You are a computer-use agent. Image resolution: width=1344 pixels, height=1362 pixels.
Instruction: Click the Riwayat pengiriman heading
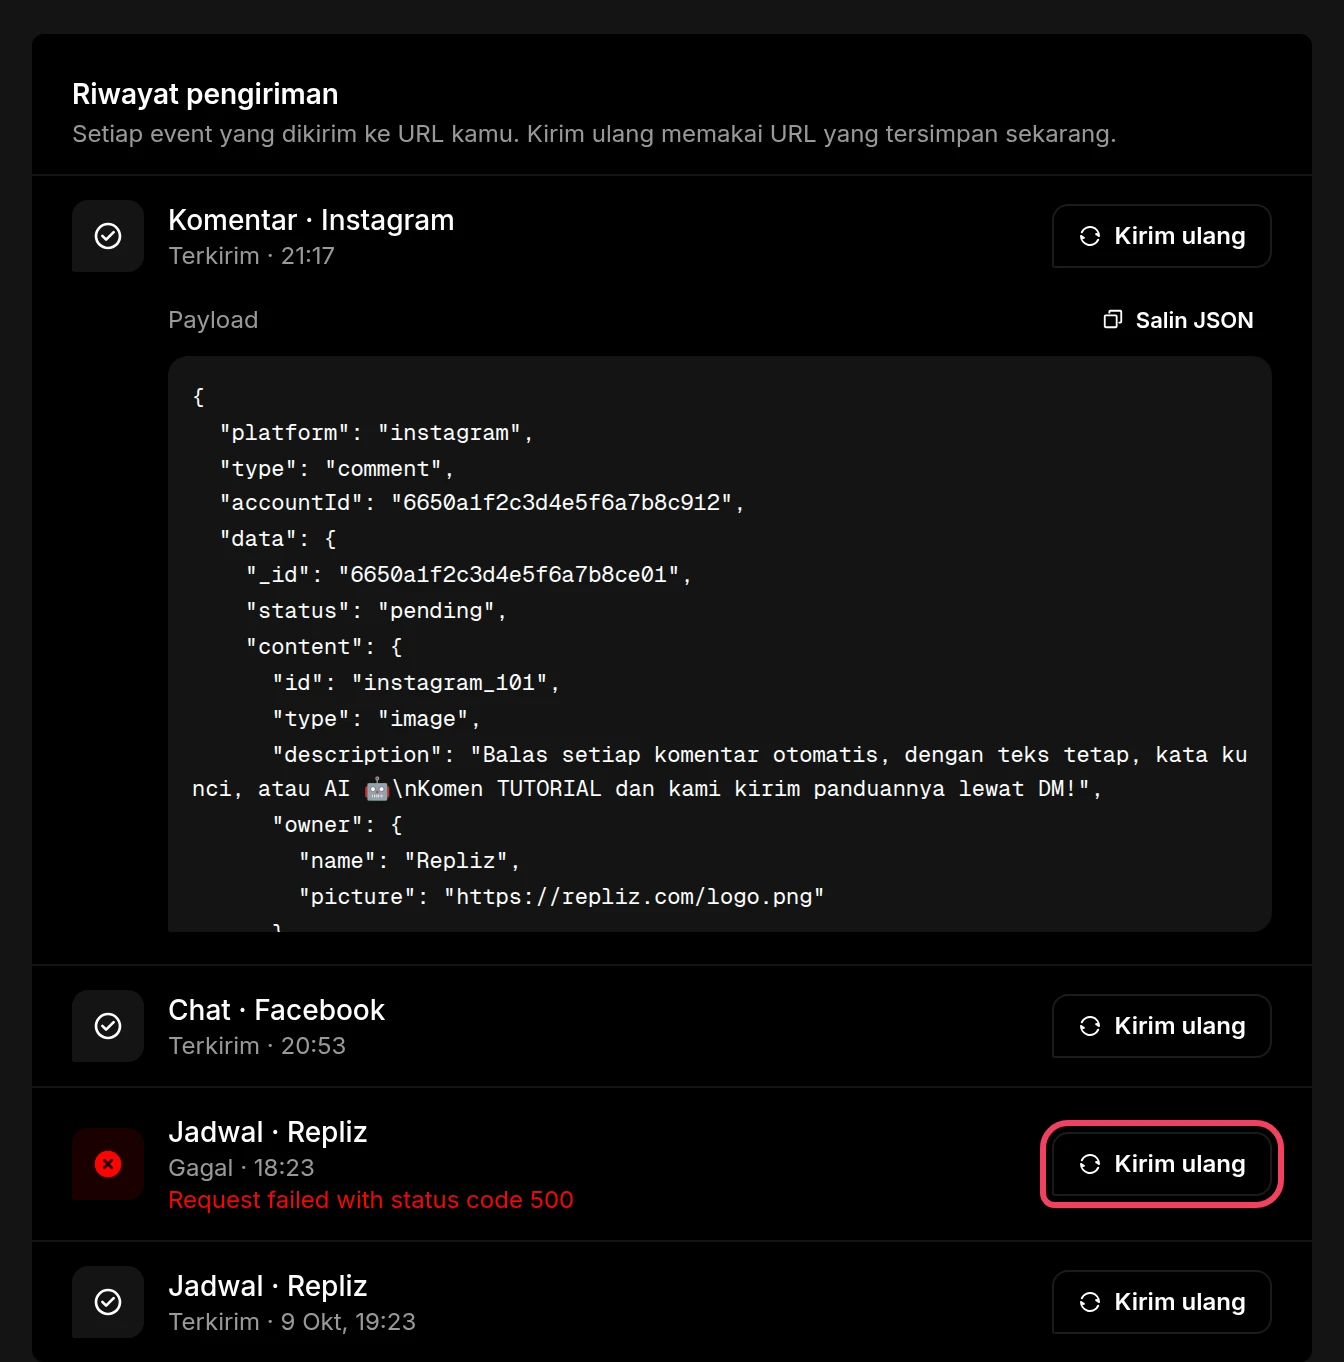205,94
